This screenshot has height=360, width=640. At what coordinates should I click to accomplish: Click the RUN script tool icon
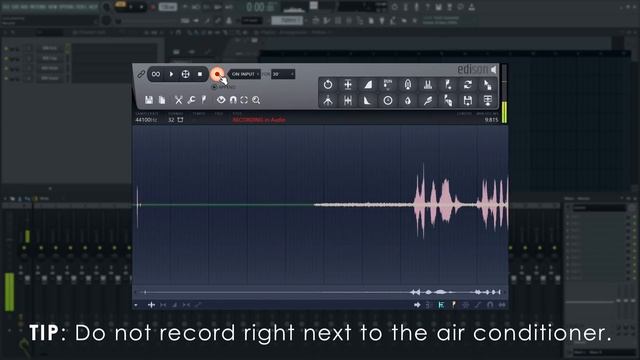point(388,84)
